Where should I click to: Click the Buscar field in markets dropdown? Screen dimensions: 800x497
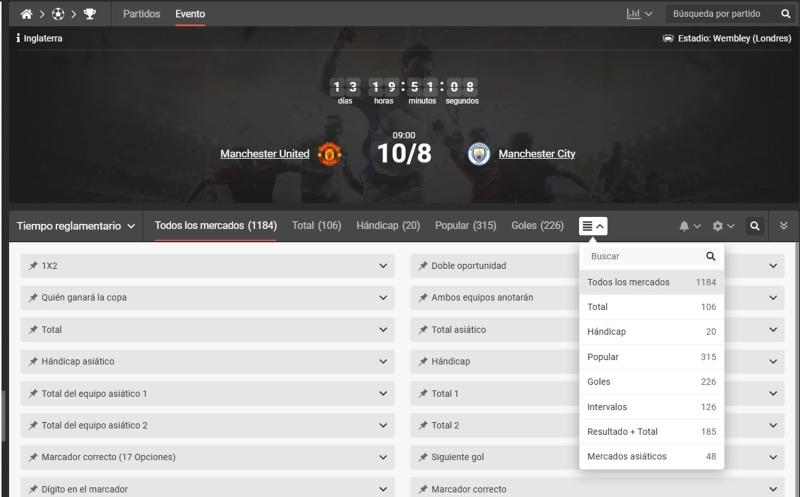645,256
